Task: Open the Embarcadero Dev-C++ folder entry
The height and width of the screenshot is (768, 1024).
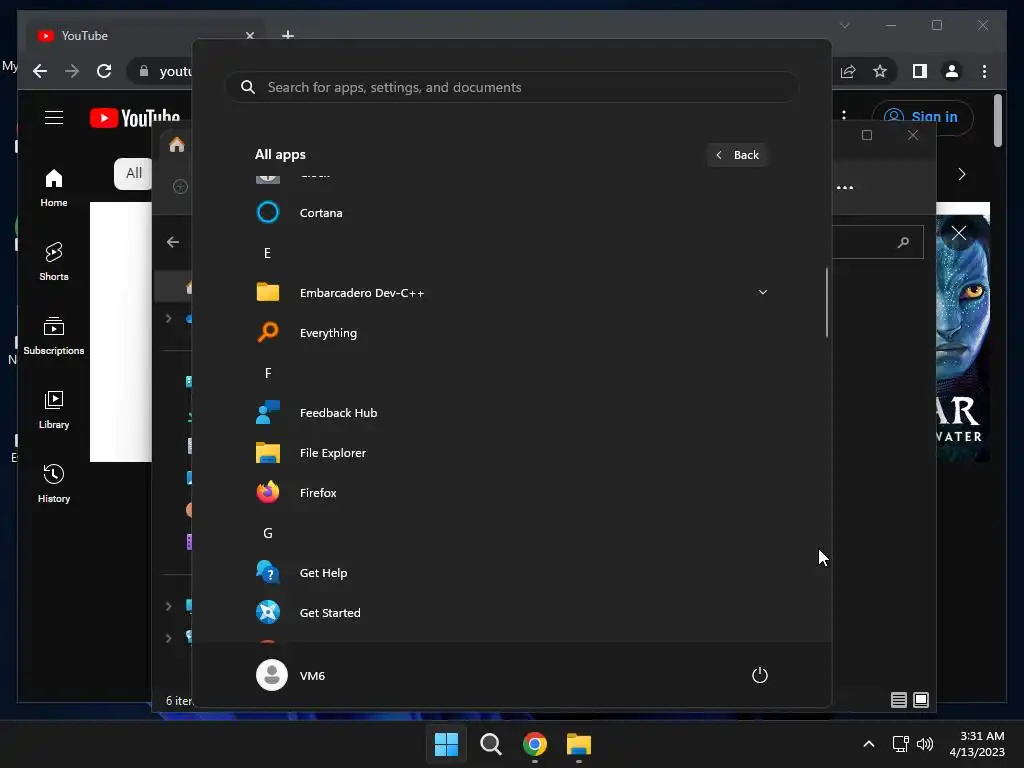Action: pos(511,293)
